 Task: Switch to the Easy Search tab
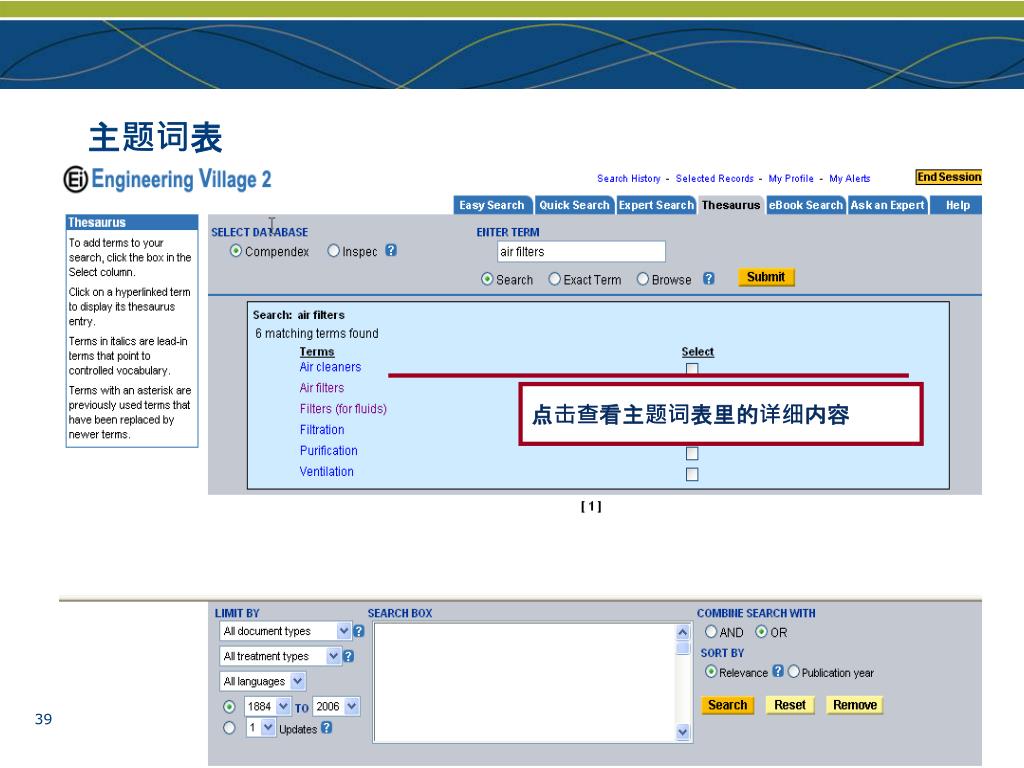tap(492, 205)
